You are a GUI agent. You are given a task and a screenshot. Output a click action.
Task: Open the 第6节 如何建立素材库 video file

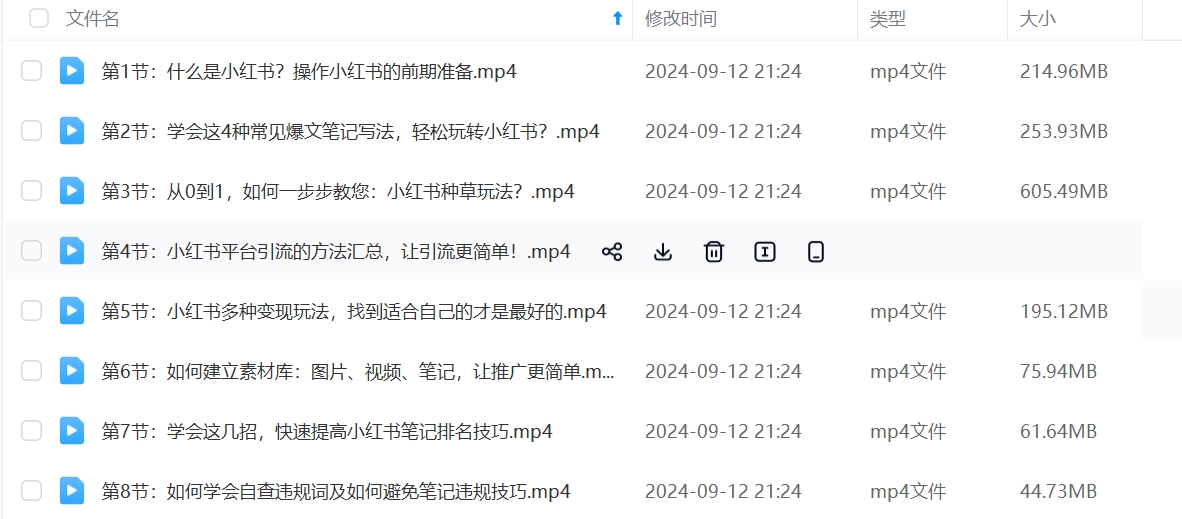click(358, 371)
